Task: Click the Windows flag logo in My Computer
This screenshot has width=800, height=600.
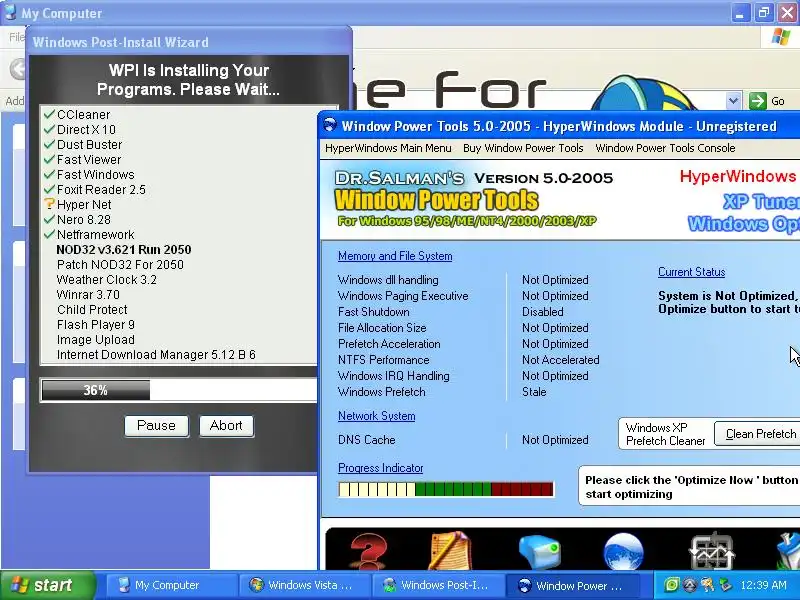Action: (x=781, y=37)
